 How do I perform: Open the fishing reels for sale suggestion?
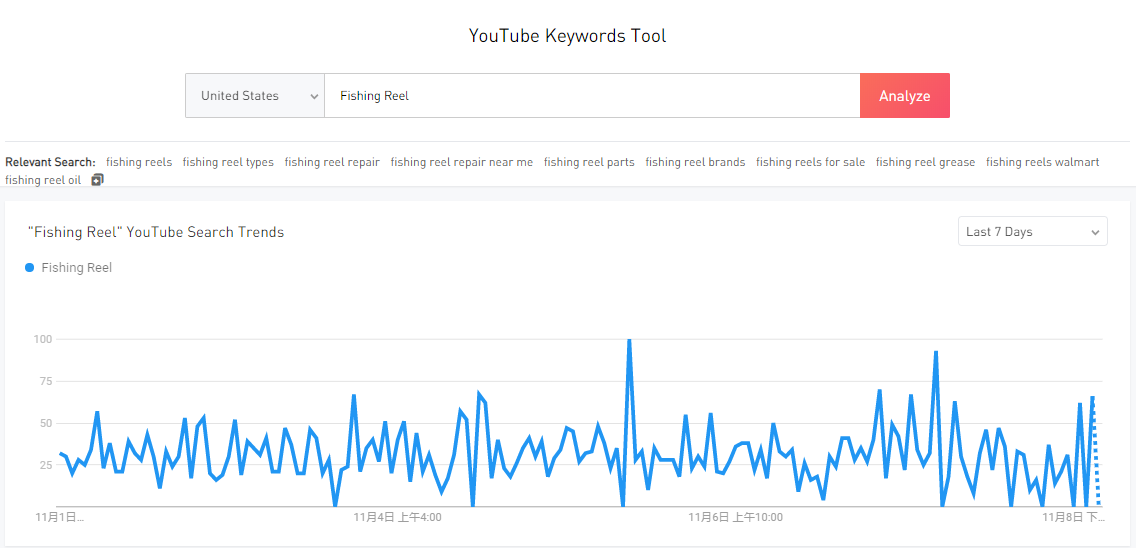(811, 162)
